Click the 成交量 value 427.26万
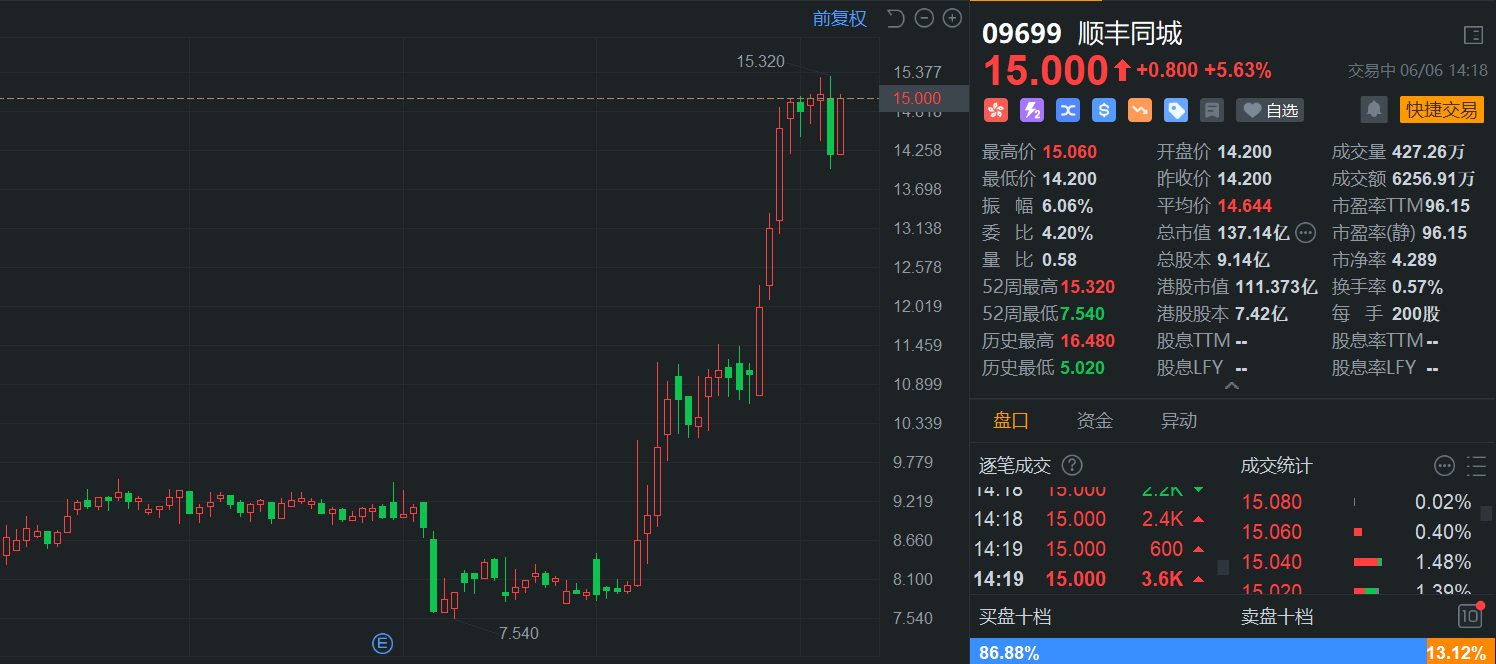Viewport: 1496px width, 664px height. 1428,152
